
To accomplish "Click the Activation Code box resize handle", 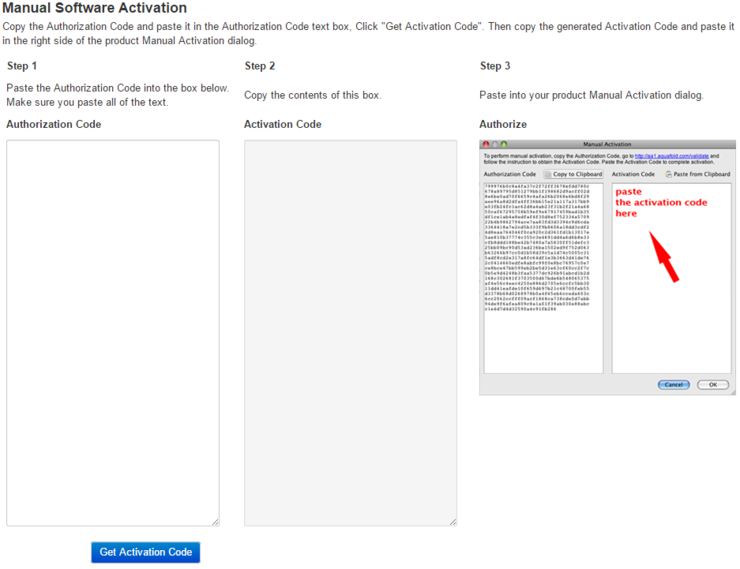I will tap(453, 522).
